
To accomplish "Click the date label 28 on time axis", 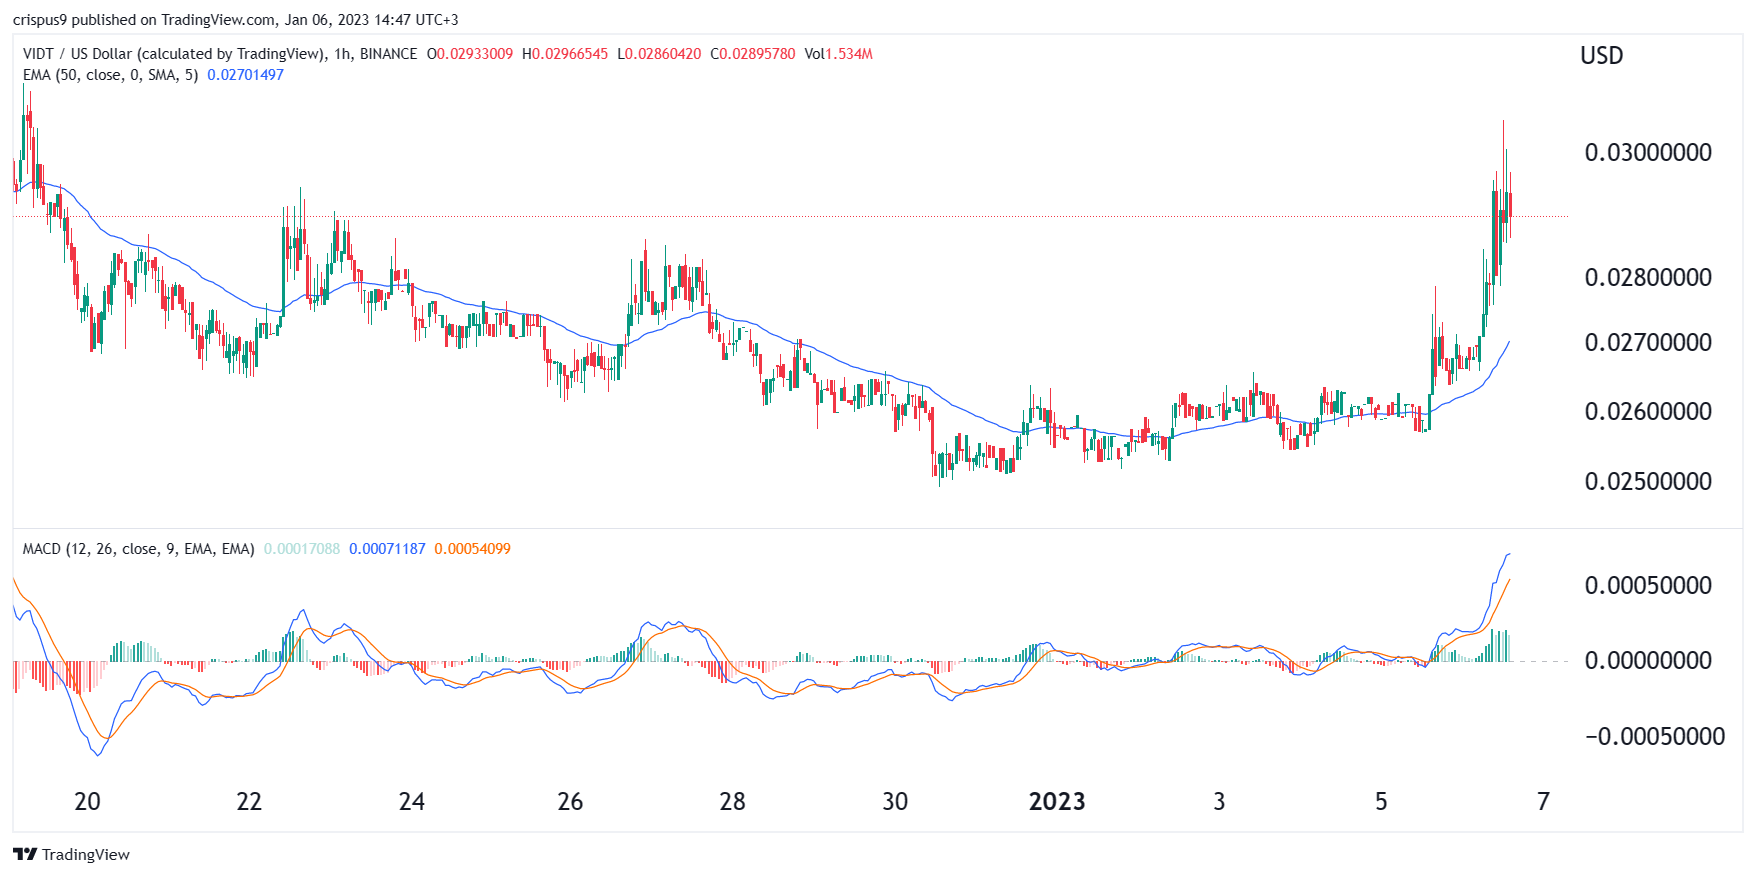I will (732, 802).
